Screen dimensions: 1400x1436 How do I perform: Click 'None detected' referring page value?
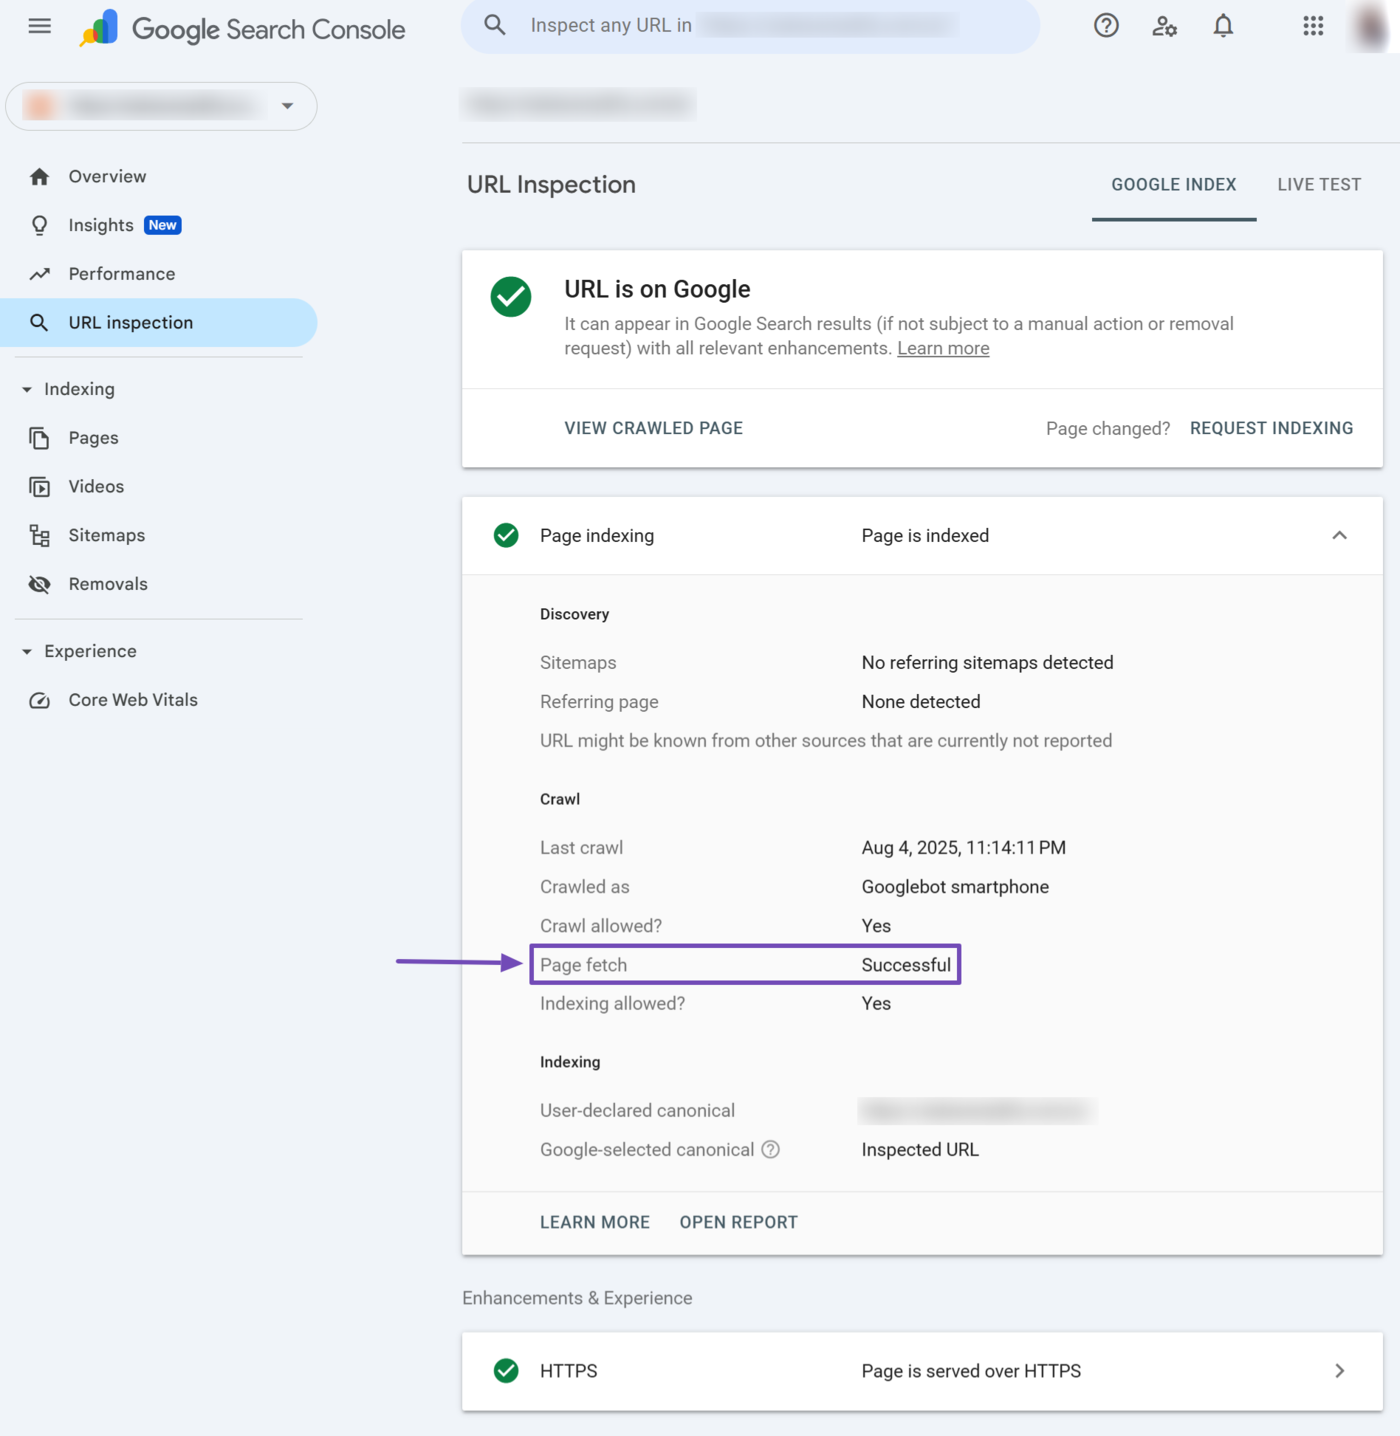pos(921,702)
